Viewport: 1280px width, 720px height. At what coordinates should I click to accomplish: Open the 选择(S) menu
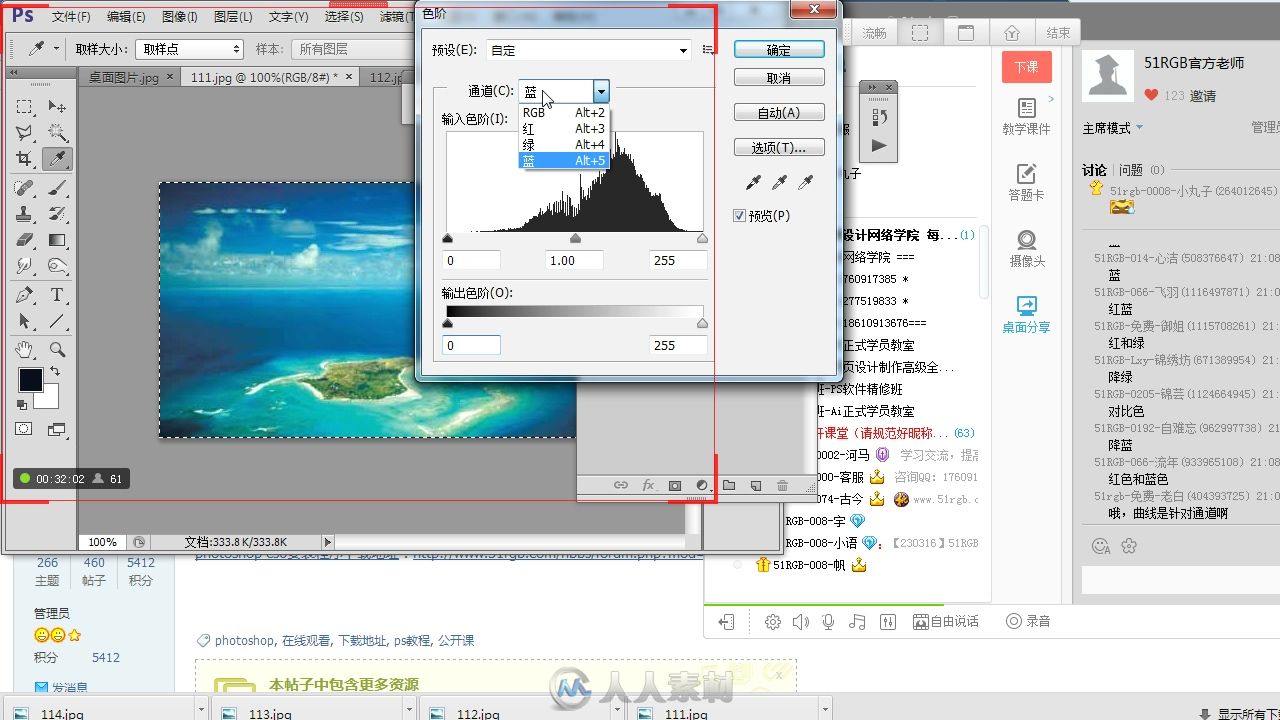click(x=344, y=17)
